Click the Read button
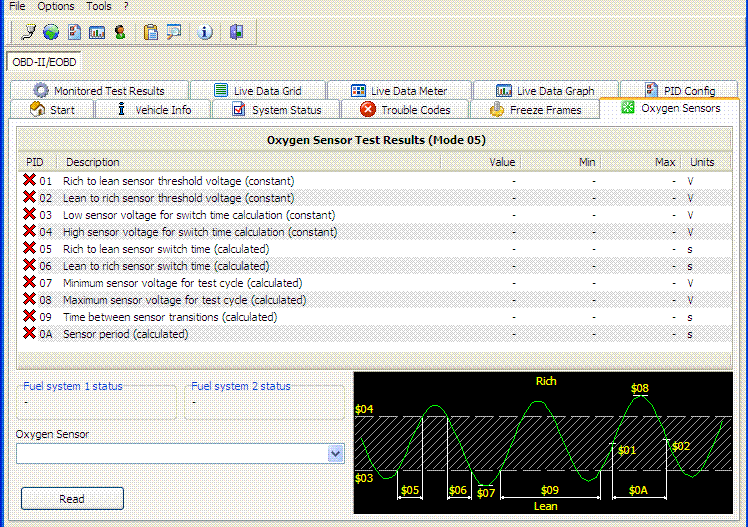This screenshot has width=748, height=527. coord(72,498)
